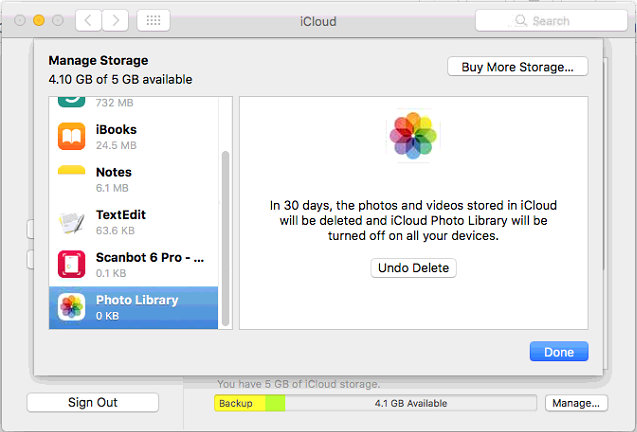Show all preferences grid button
This screenshot has width=637, height=432.
(152, 20)
